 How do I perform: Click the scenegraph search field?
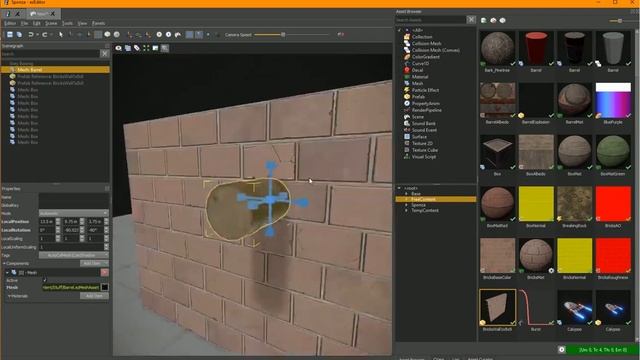(x=51, y=53)
